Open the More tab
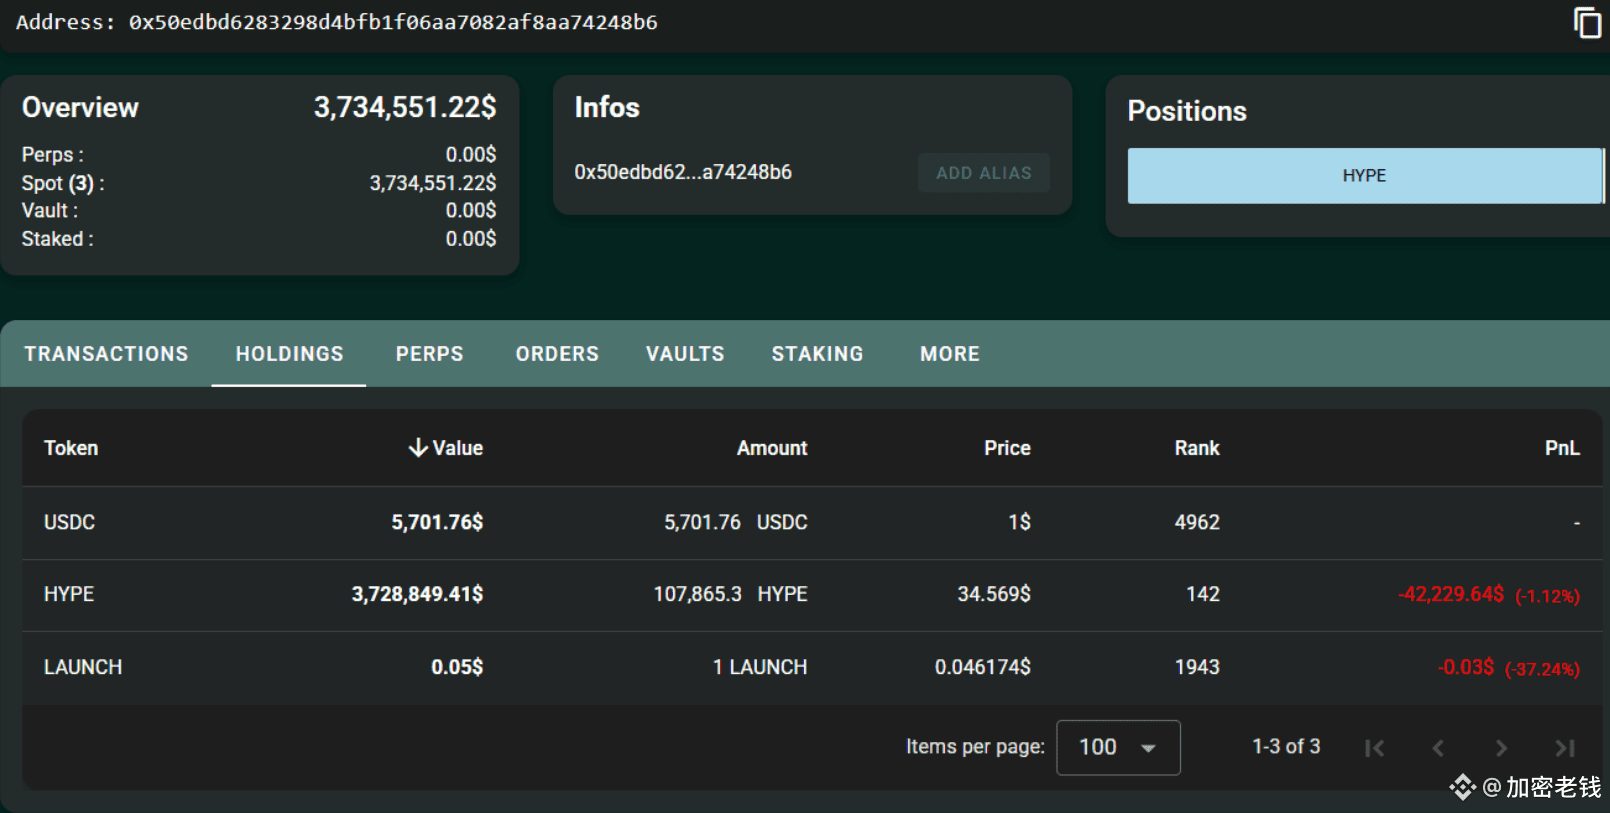 pos(950,354)
